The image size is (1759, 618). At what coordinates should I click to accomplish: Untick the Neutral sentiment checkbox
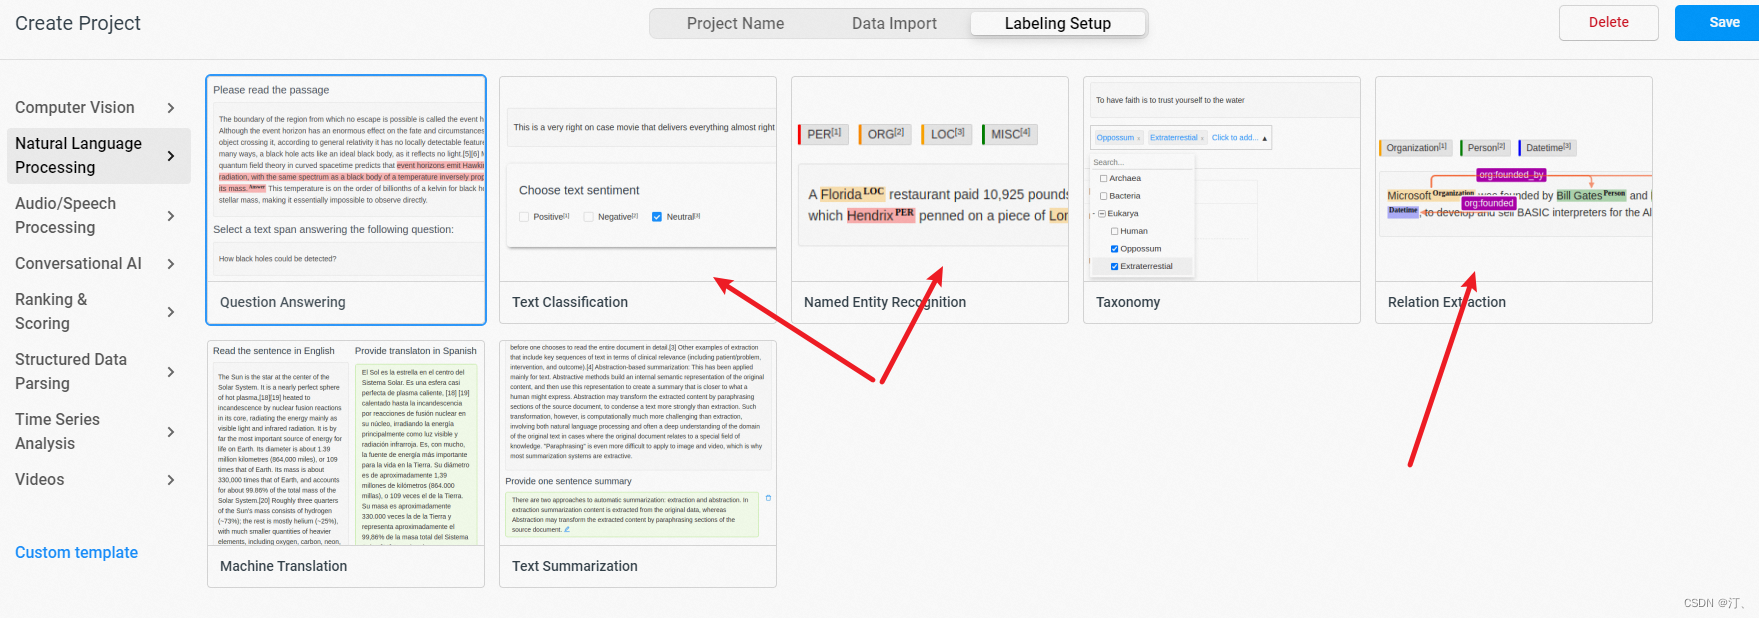[x=657, y=217]
